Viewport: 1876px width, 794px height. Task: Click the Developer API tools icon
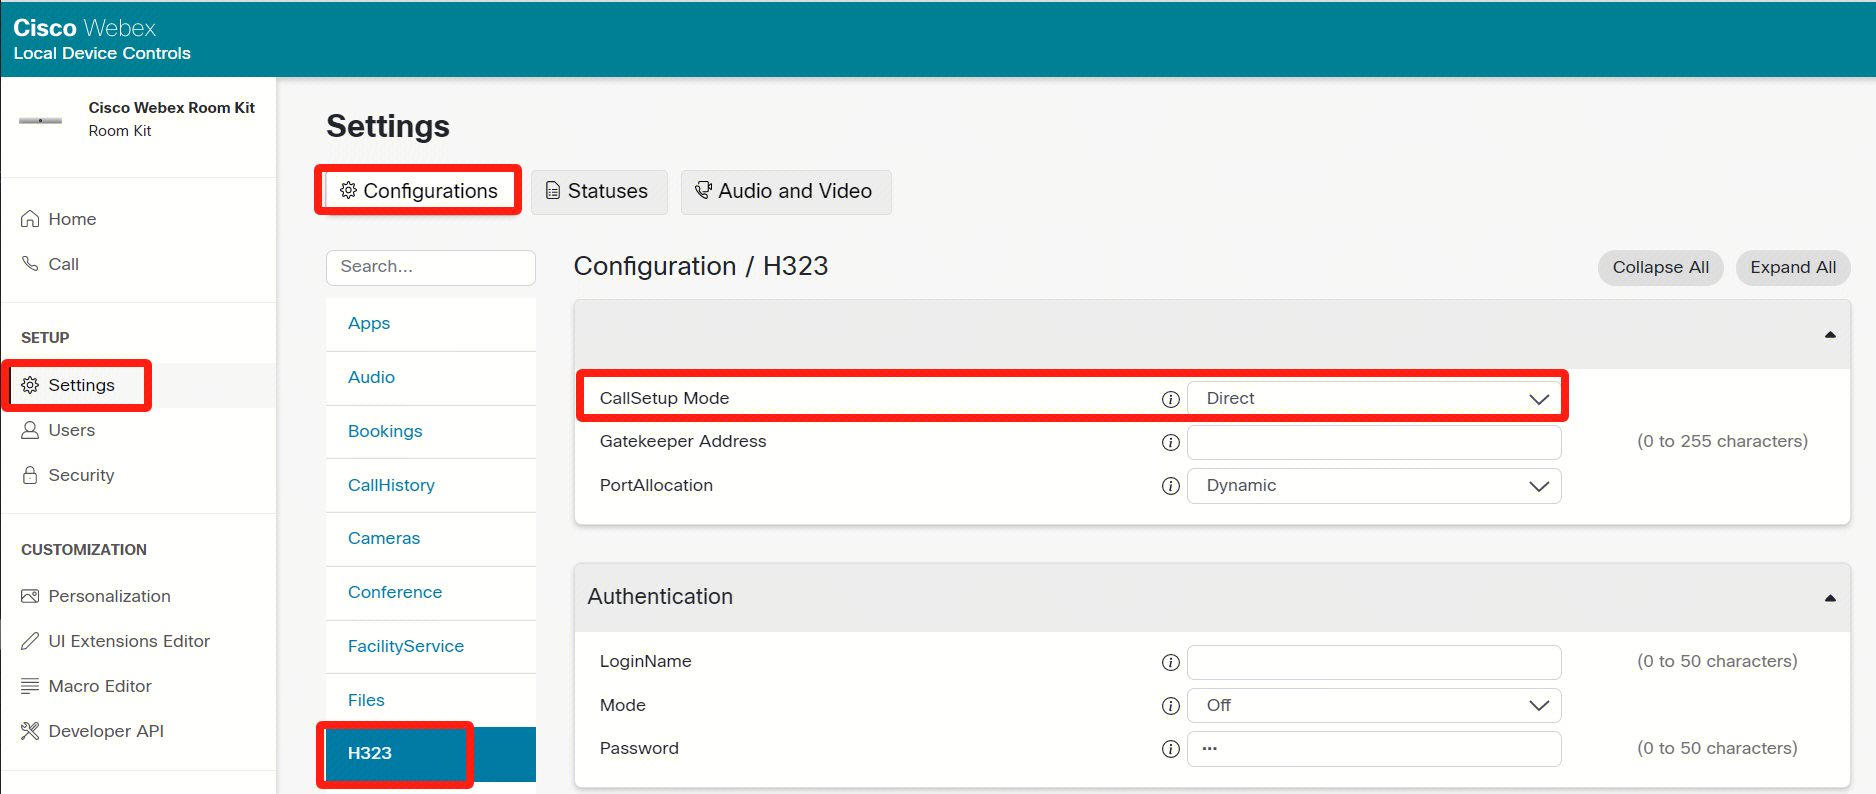pyautogui.click(x=30, y=731)
